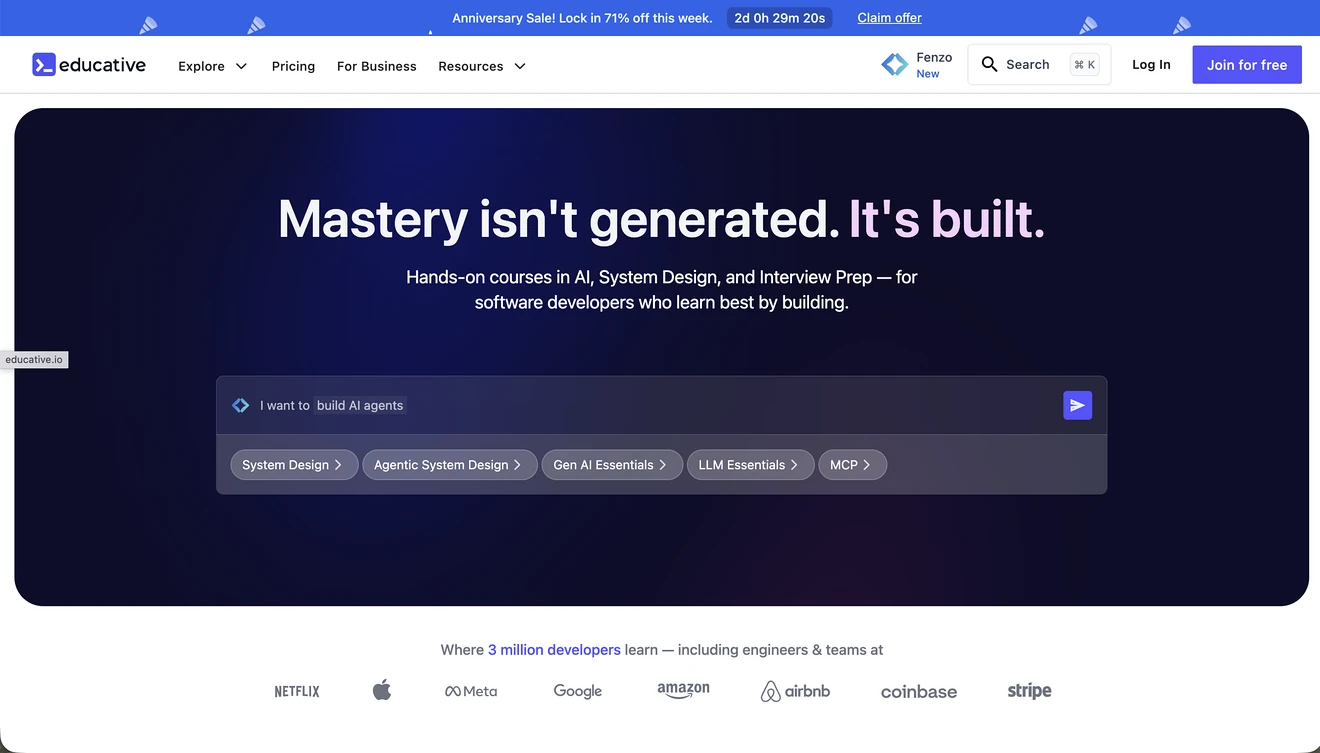Viewport: 1320px width, 753px height.
Task: Open the For Business page
Action: 377,66
